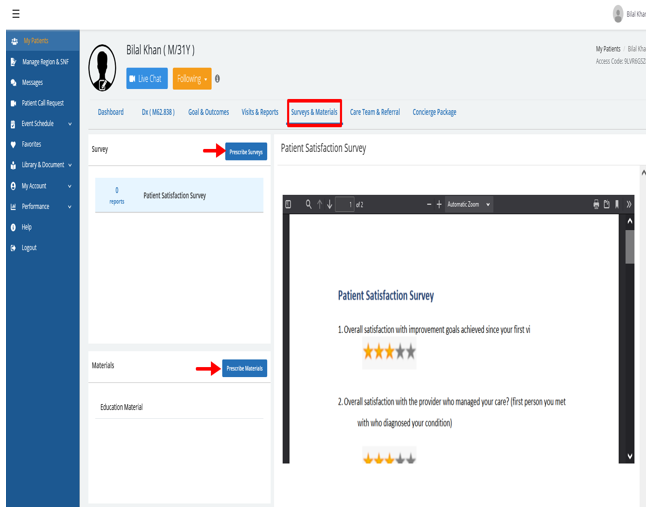Click Bilal Khan's profile photo edit icon
Image resolution: width=646 pixels, height=521 pixels.
pos(103,85)
